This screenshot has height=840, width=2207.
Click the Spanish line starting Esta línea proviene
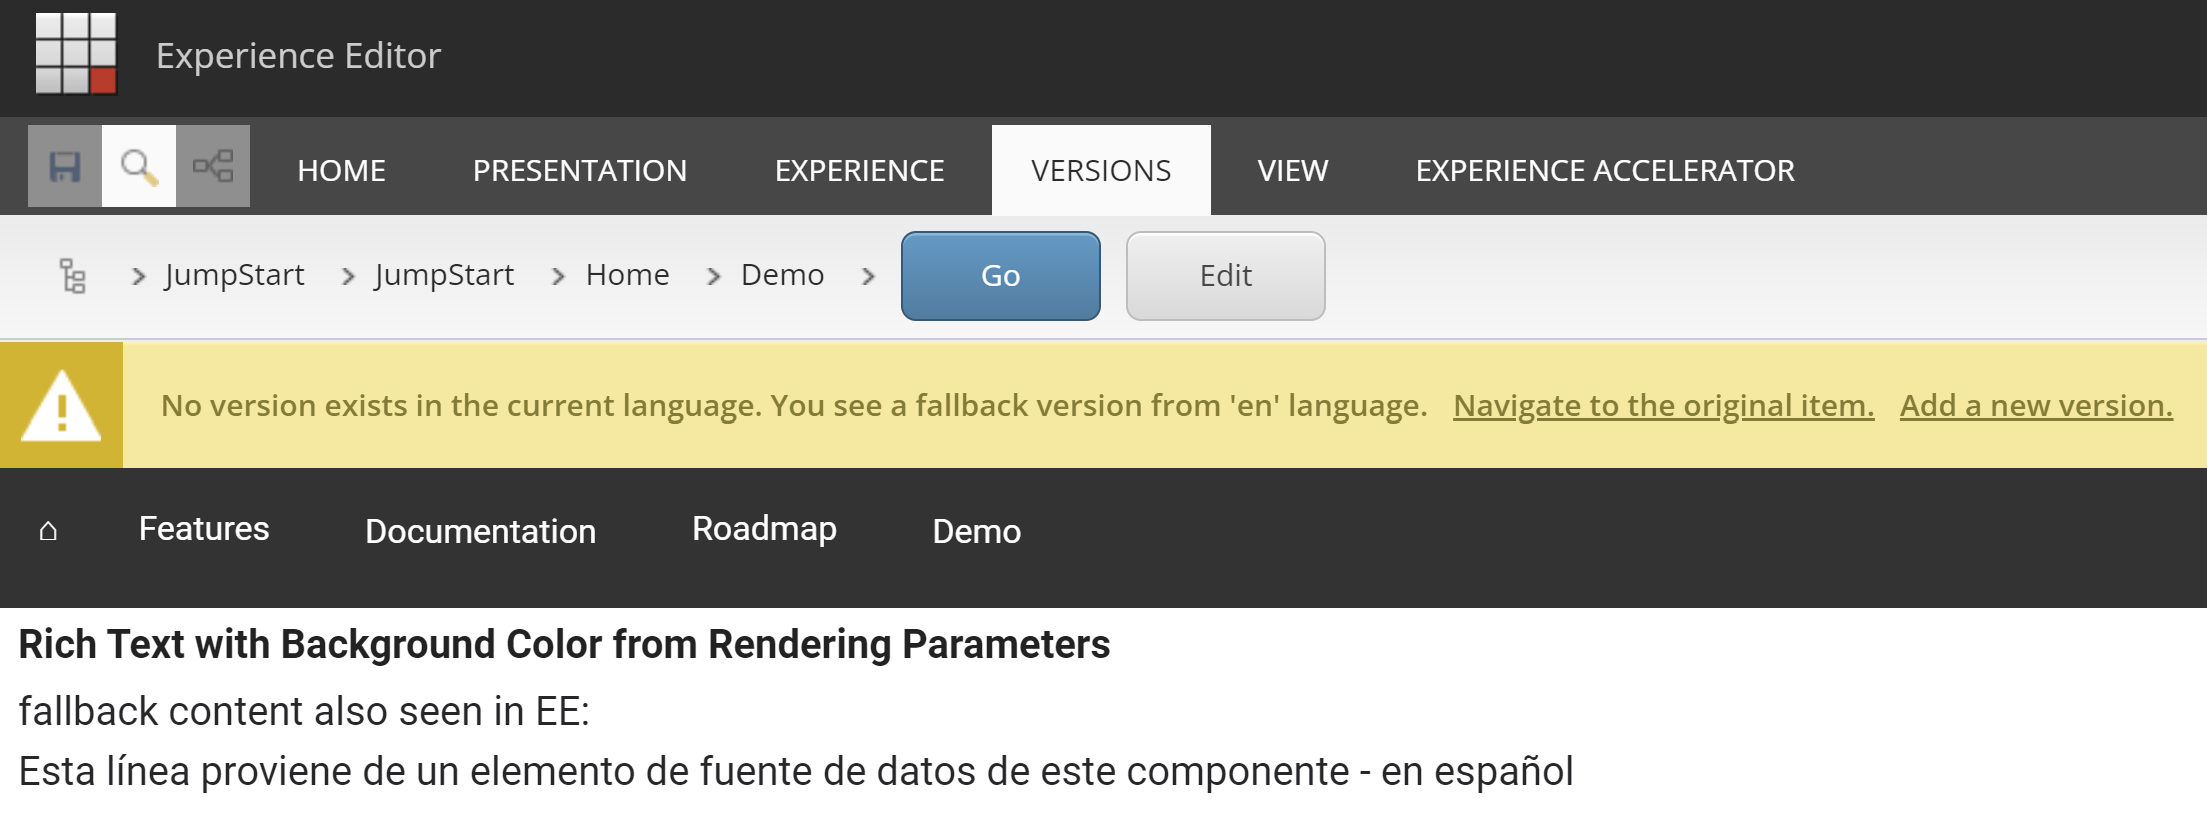tap(796, 772)
